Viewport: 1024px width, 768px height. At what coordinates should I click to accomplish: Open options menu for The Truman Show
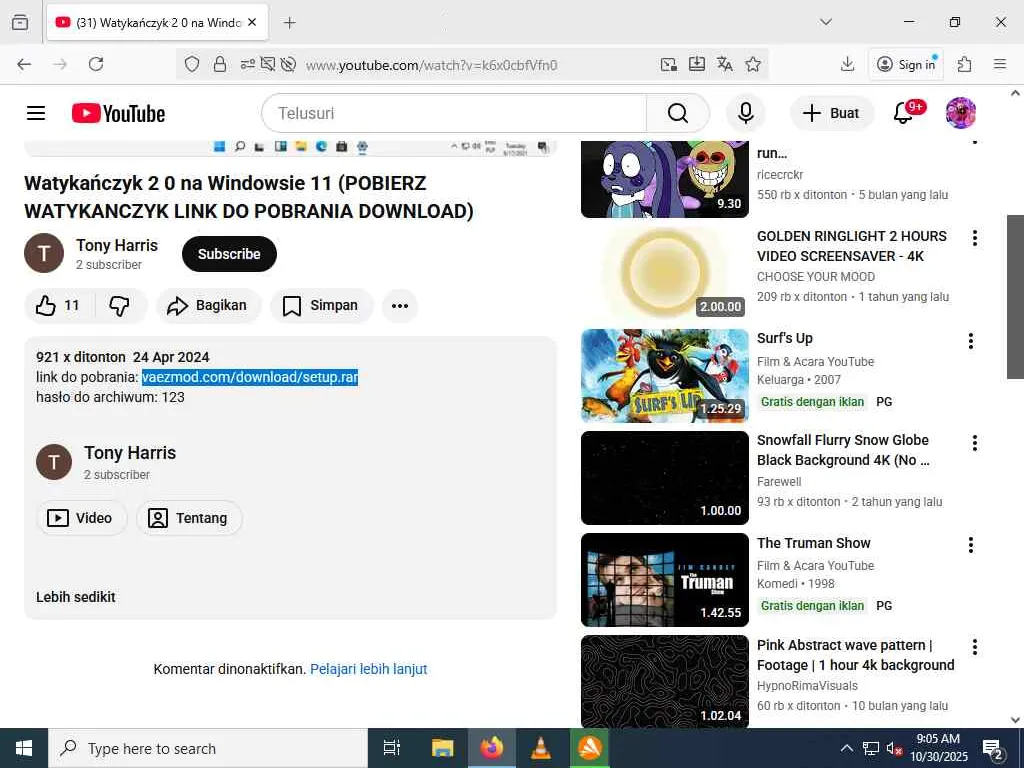tap(970, 545)
